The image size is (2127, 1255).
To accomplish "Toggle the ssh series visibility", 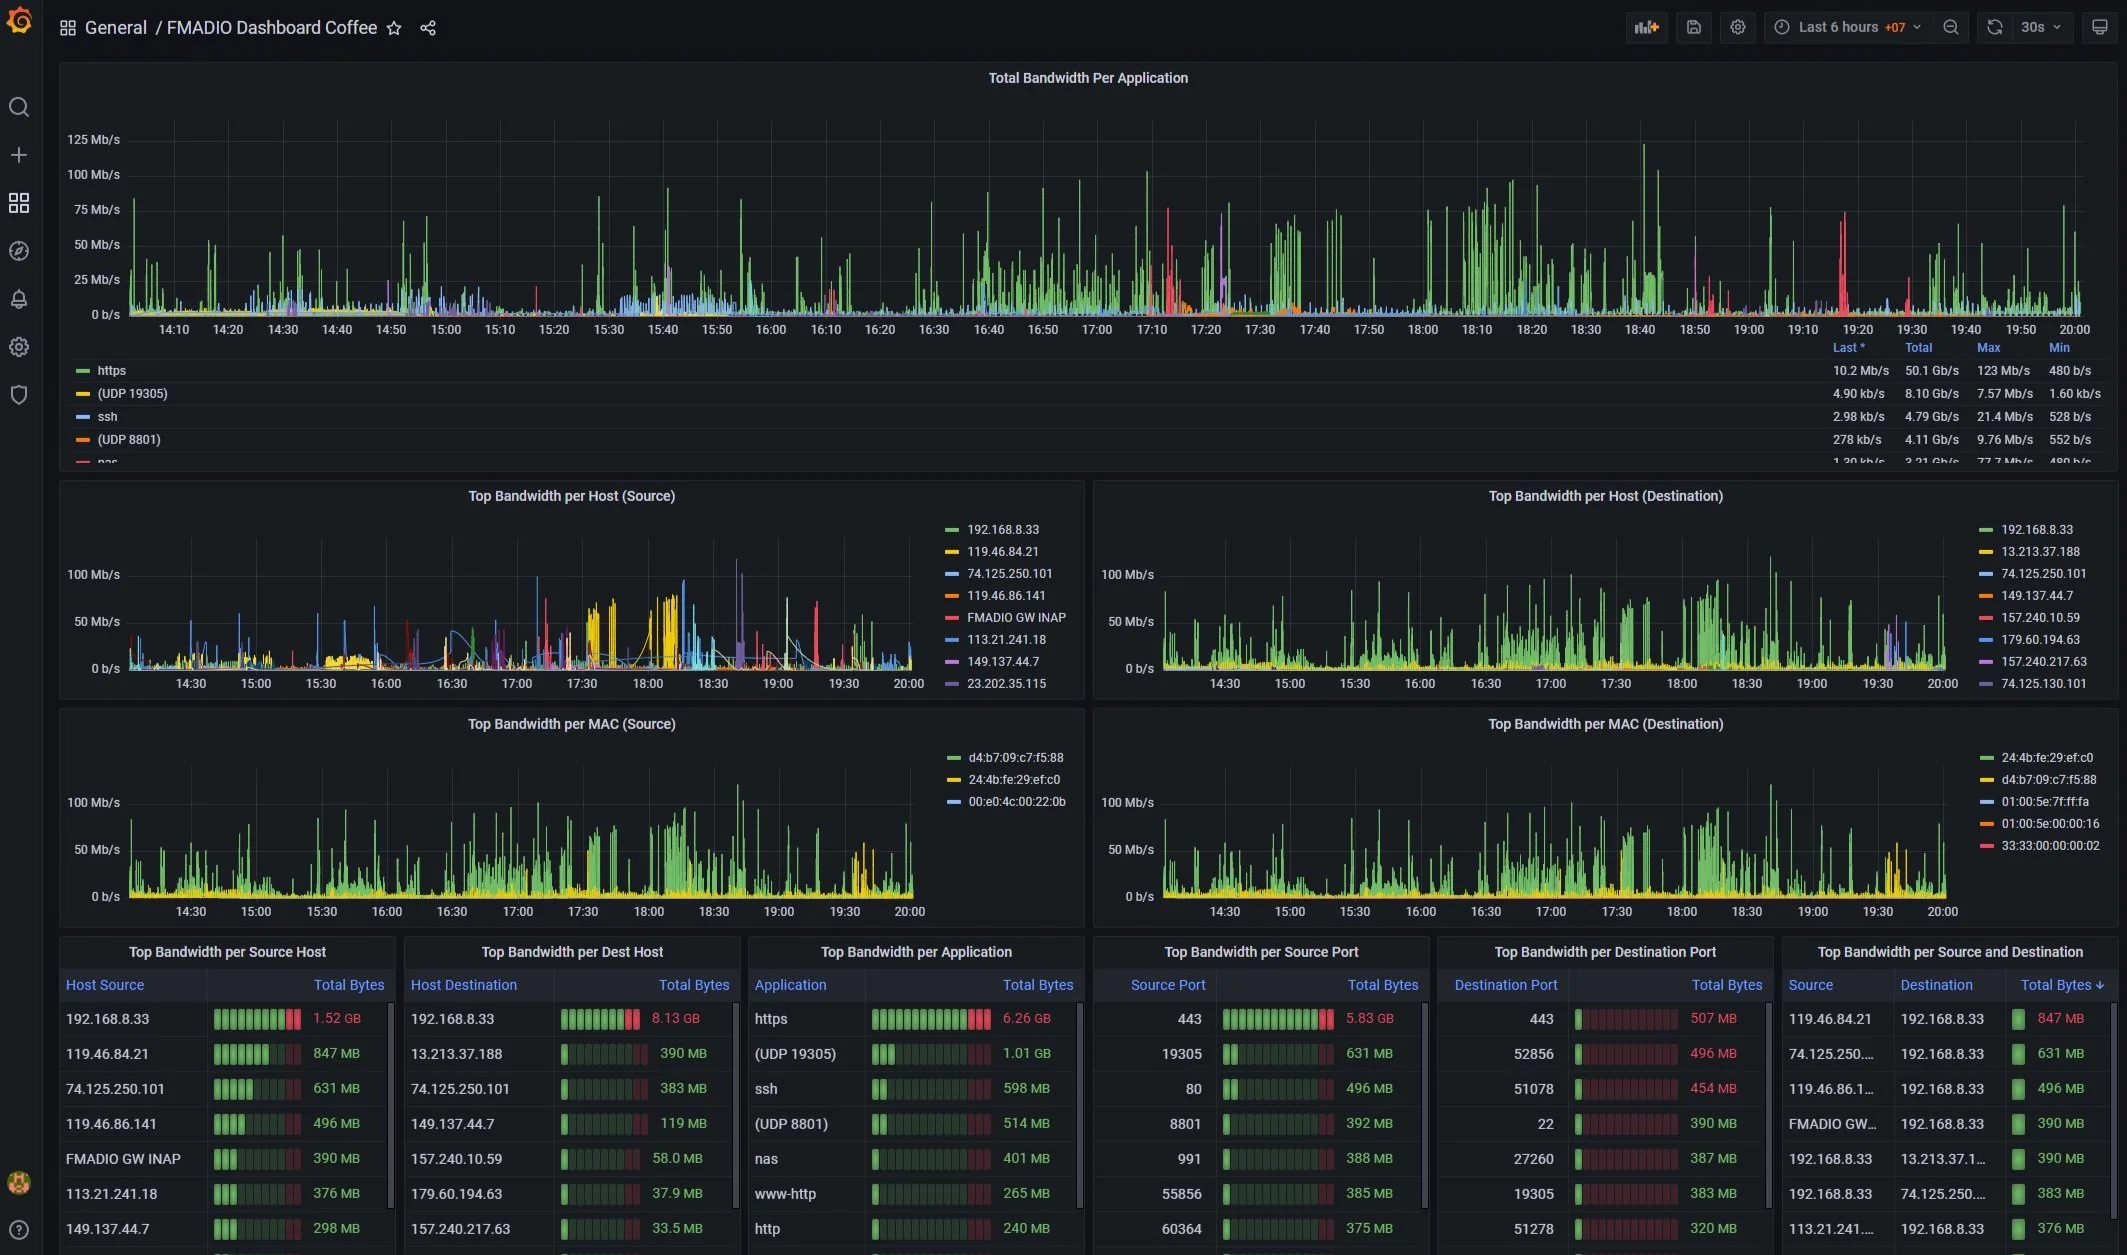I will pyautogui.click(x=107, y=416).
